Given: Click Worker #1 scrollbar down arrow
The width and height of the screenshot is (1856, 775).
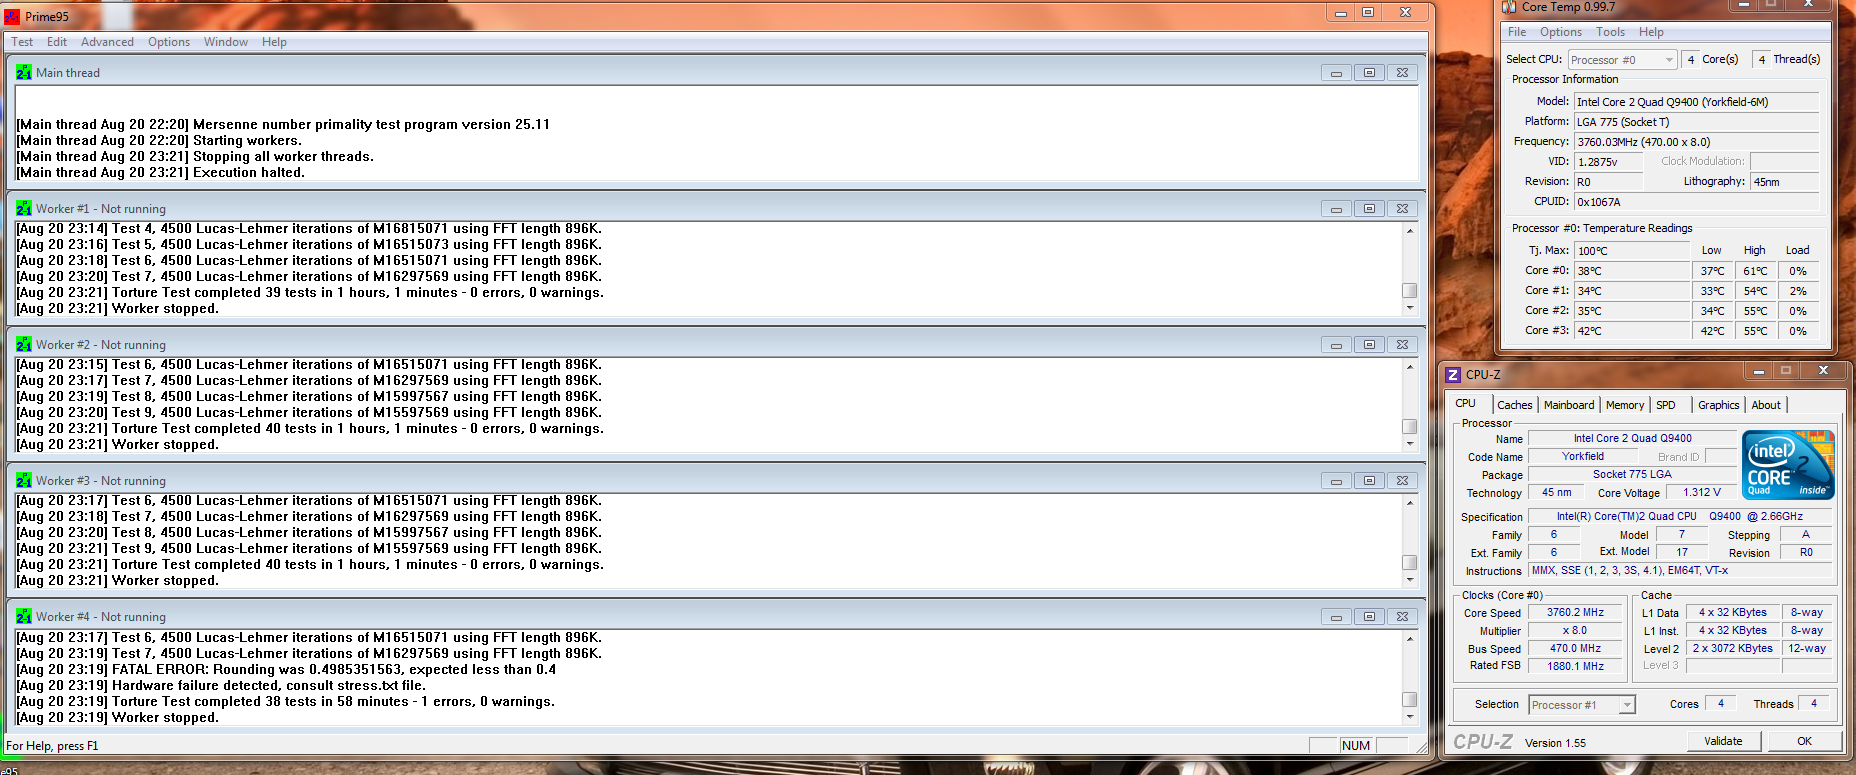Looking at the screenshot, I should pos(1410,307).
